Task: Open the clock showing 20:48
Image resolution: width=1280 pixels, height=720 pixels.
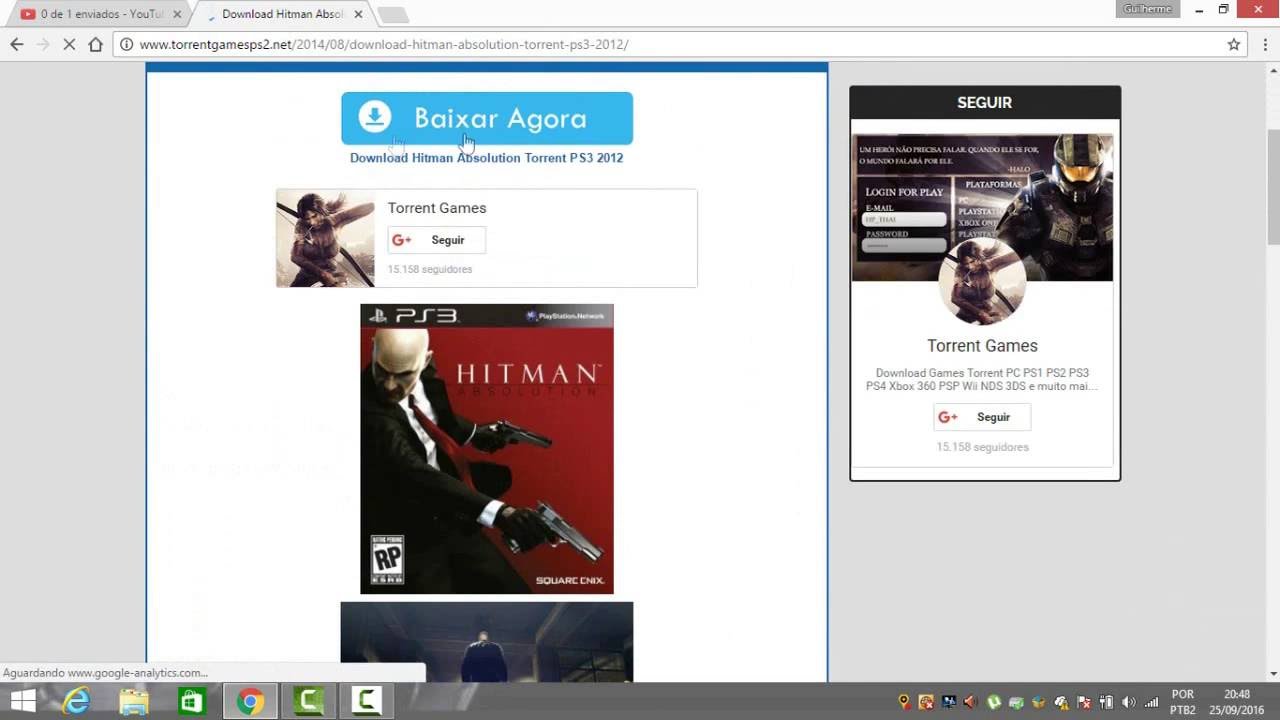Action: [1237, 702]
